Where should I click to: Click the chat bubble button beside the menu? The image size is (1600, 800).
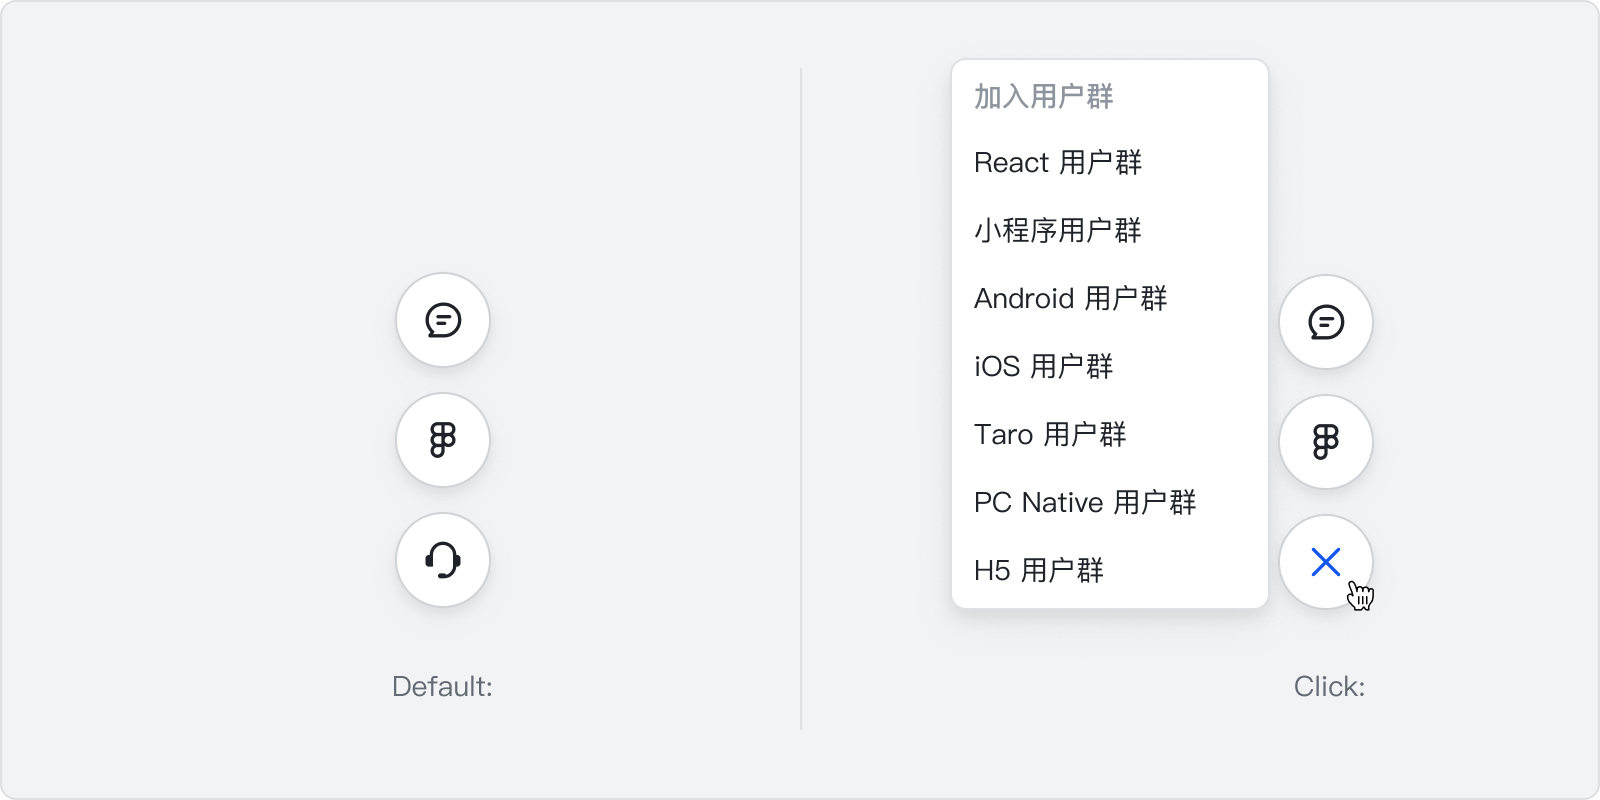pos(1326,322)
